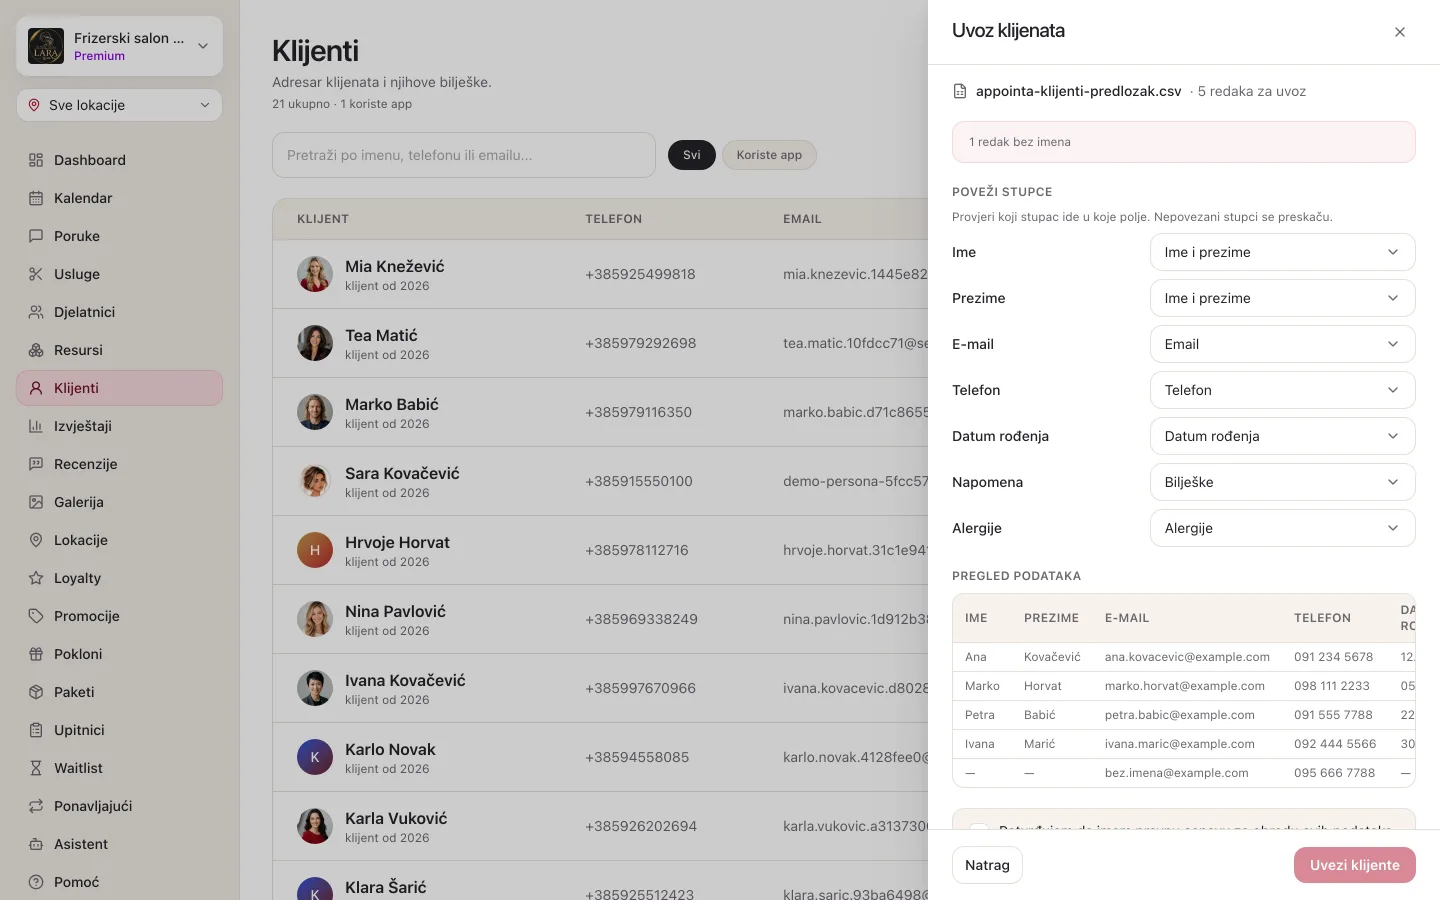Expand the Ime column mapping dropdown
Viewport: 1440px width, 900px height.
1283,252
